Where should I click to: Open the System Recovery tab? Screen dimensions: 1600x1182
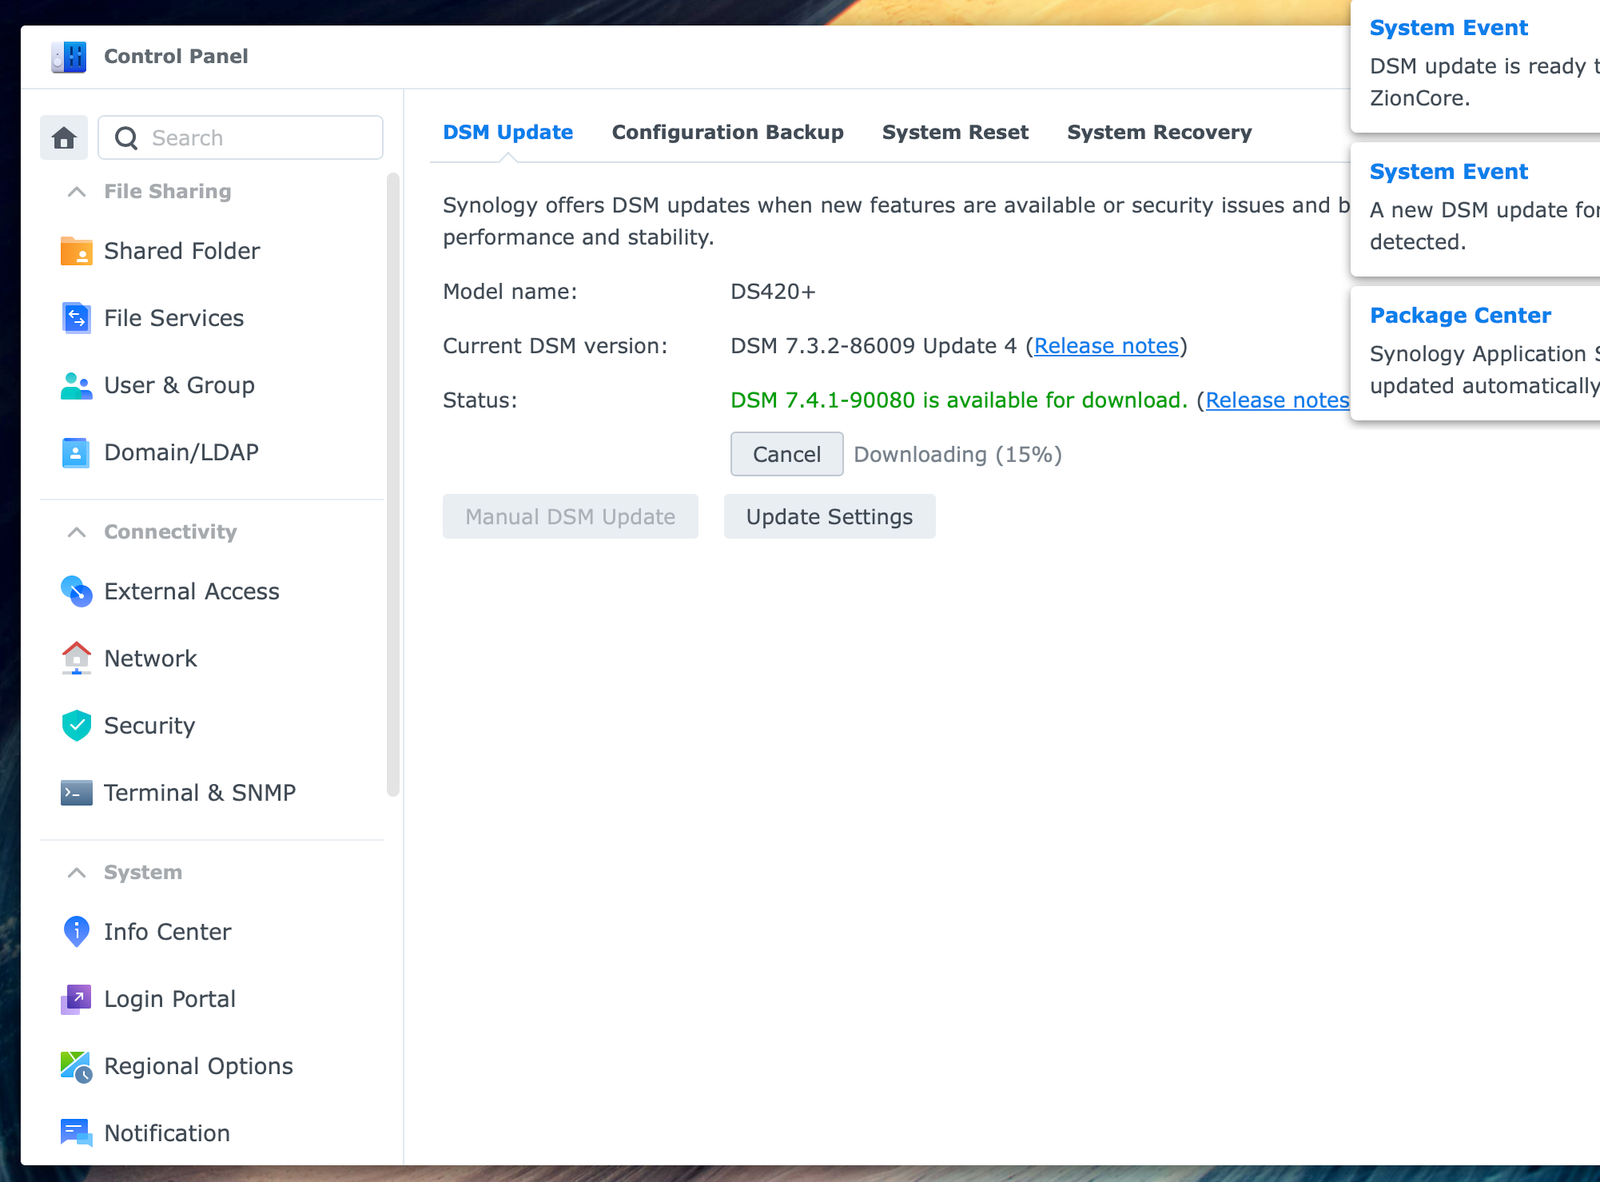[1159, 132]
